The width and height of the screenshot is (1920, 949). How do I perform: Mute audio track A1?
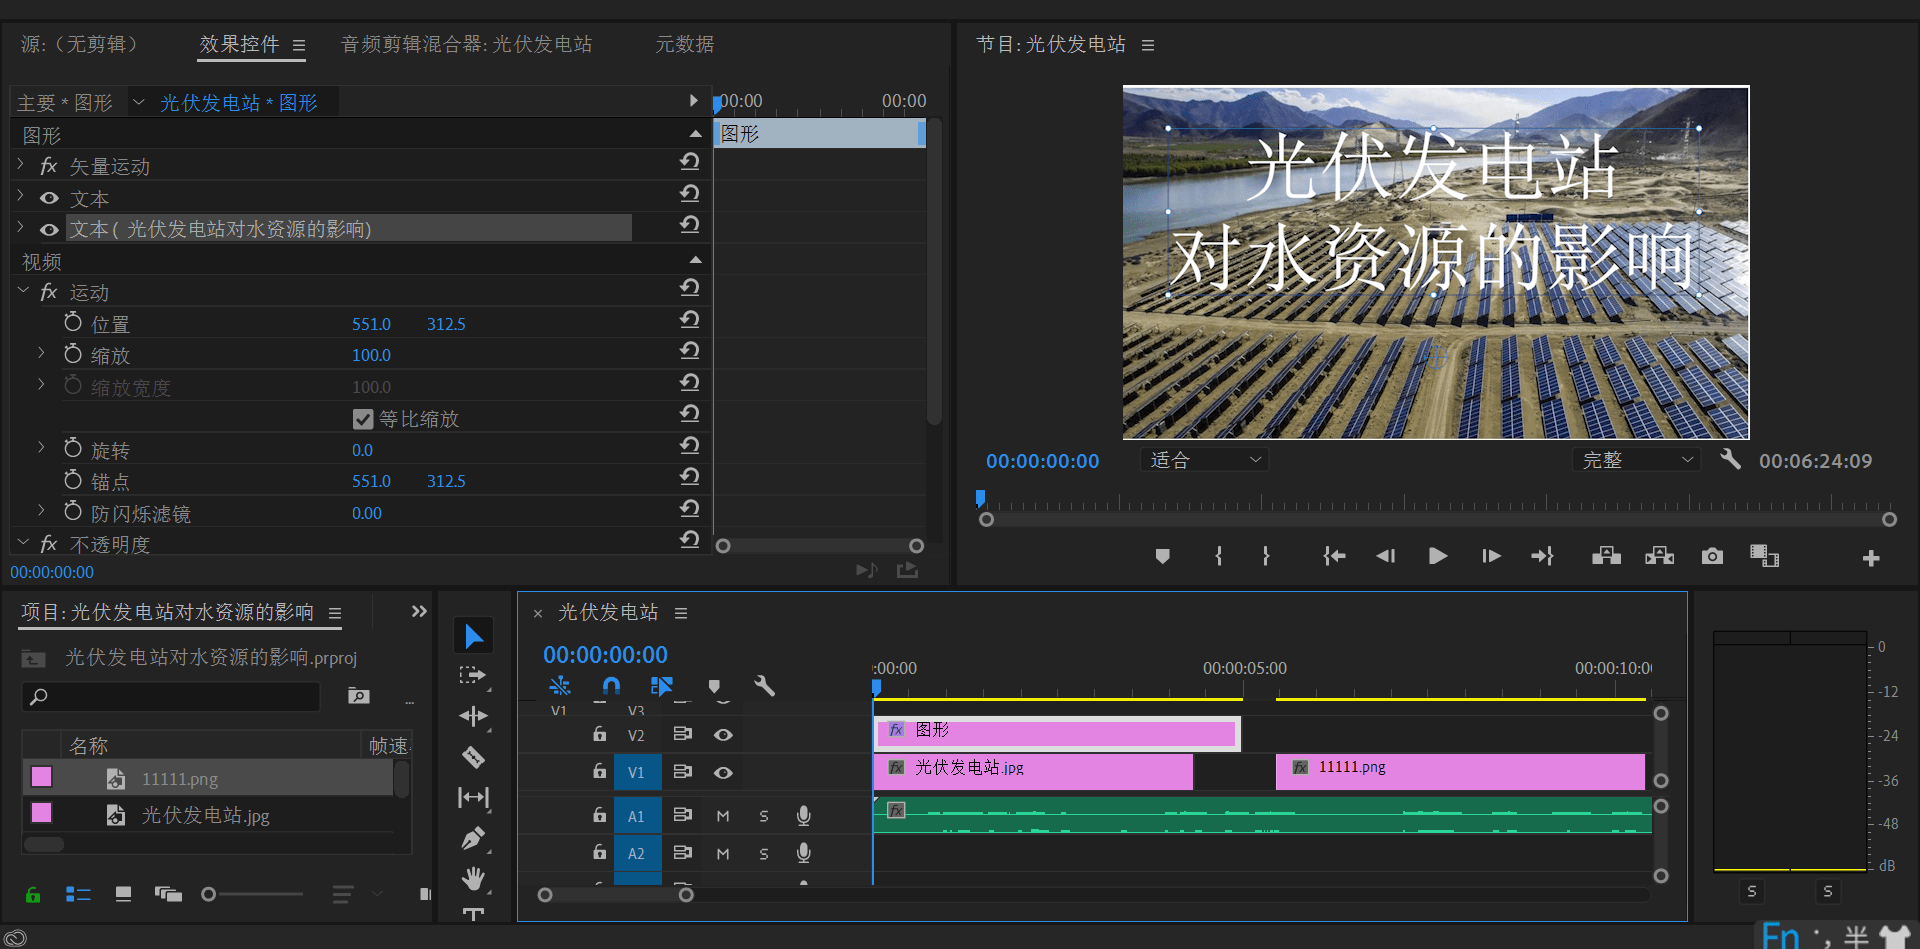723,816
